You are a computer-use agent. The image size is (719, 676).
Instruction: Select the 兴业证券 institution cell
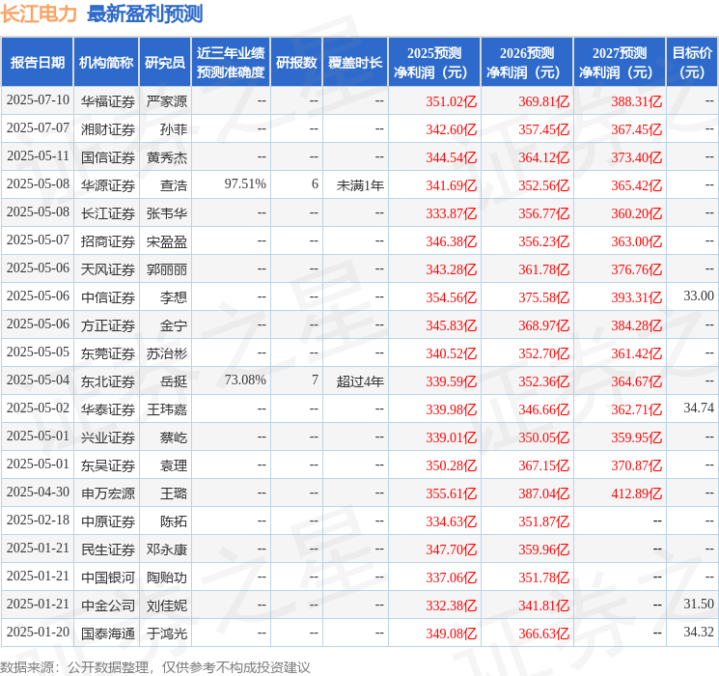click(x=108, y=438)
